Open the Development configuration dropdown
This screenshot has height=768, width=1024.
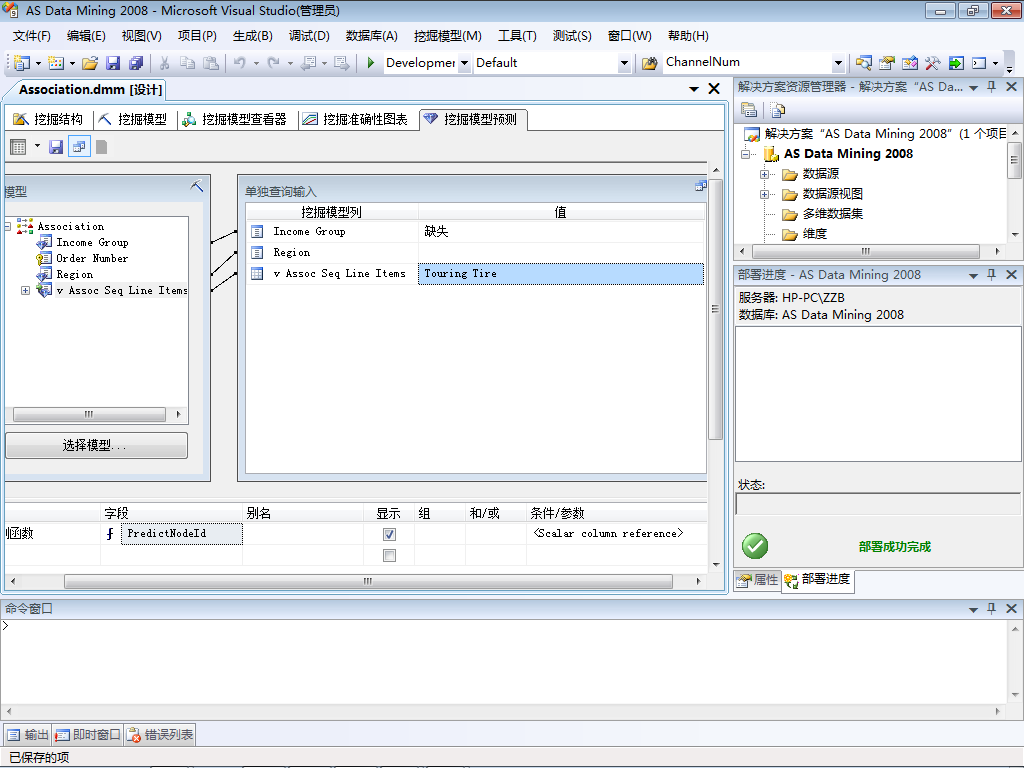click(464, 63)
